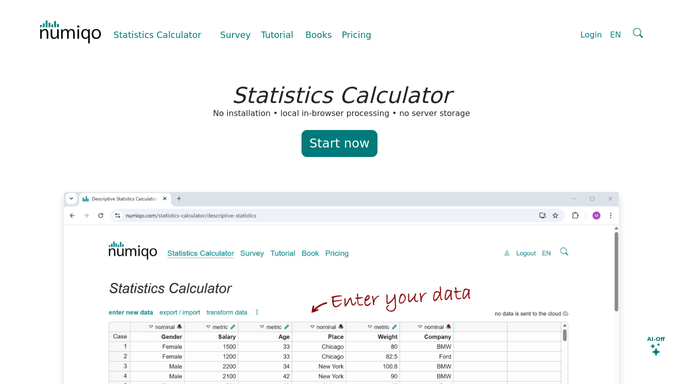
Task: Click the Start now button
Action: [339, 143]
